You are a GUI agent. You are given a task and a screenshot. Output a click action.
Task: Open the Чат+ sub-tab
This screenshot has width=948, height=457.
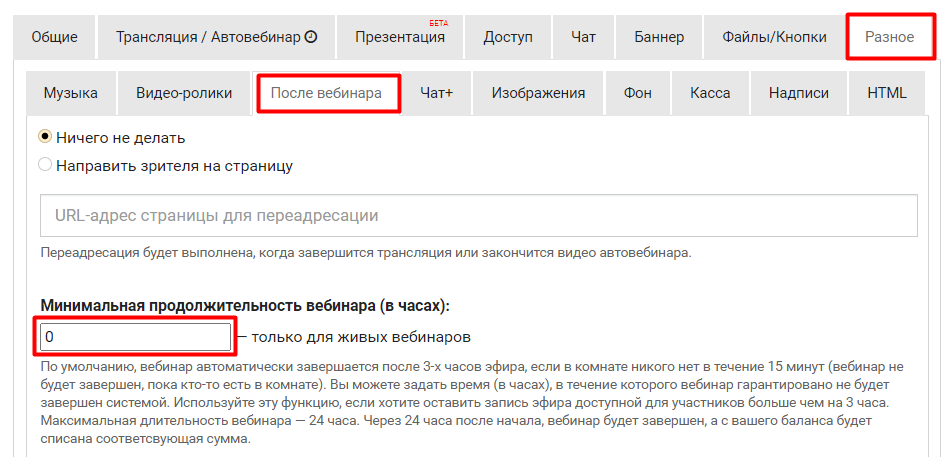[x=436, y=93]
